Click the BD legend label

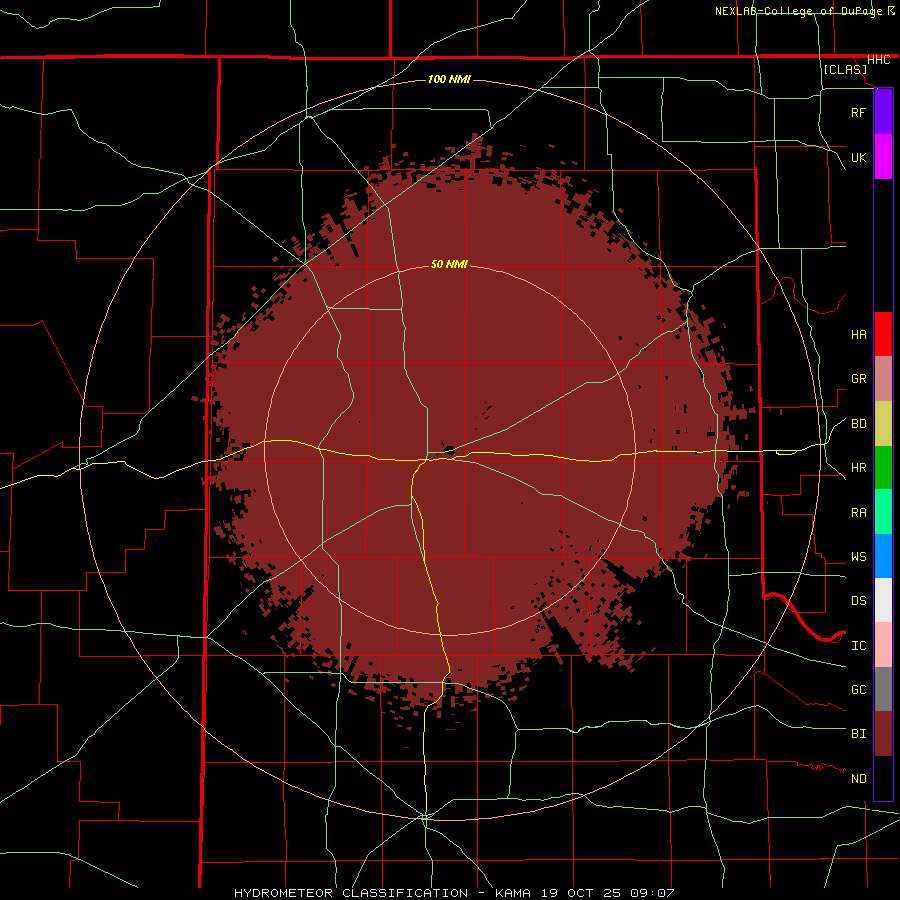point(859,424)
